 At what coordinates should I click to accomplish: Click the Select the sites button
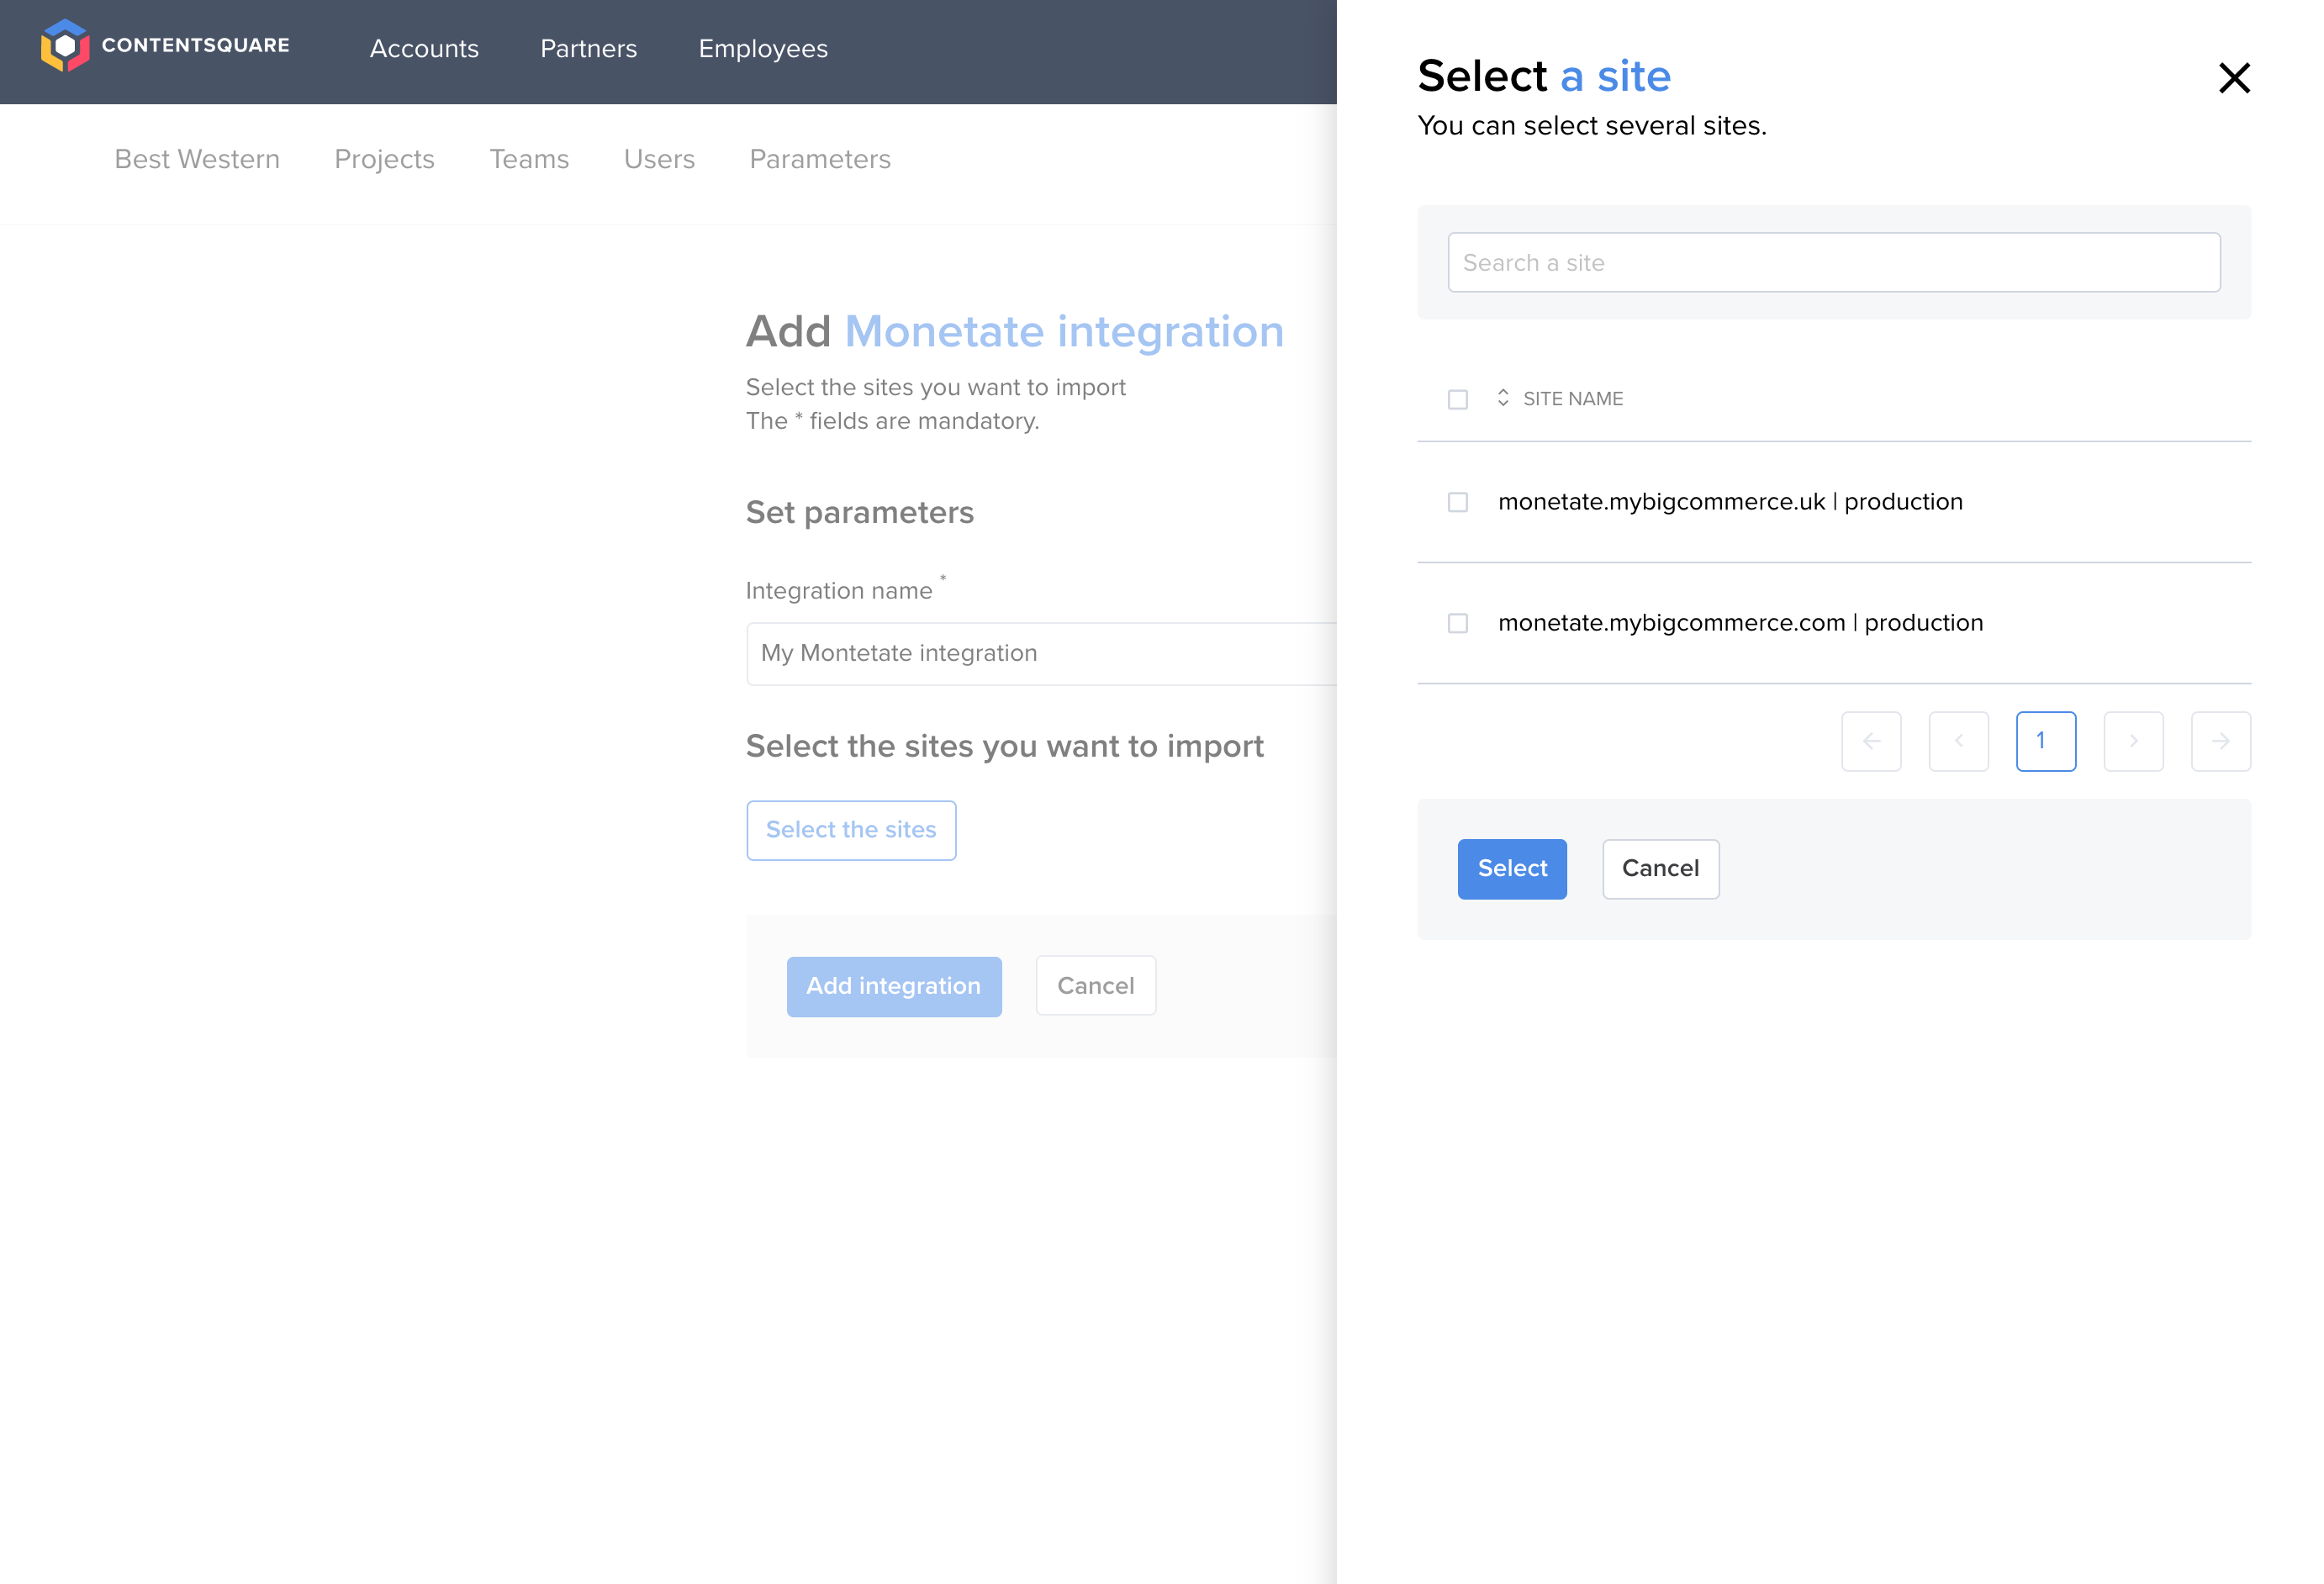(851, 830)
